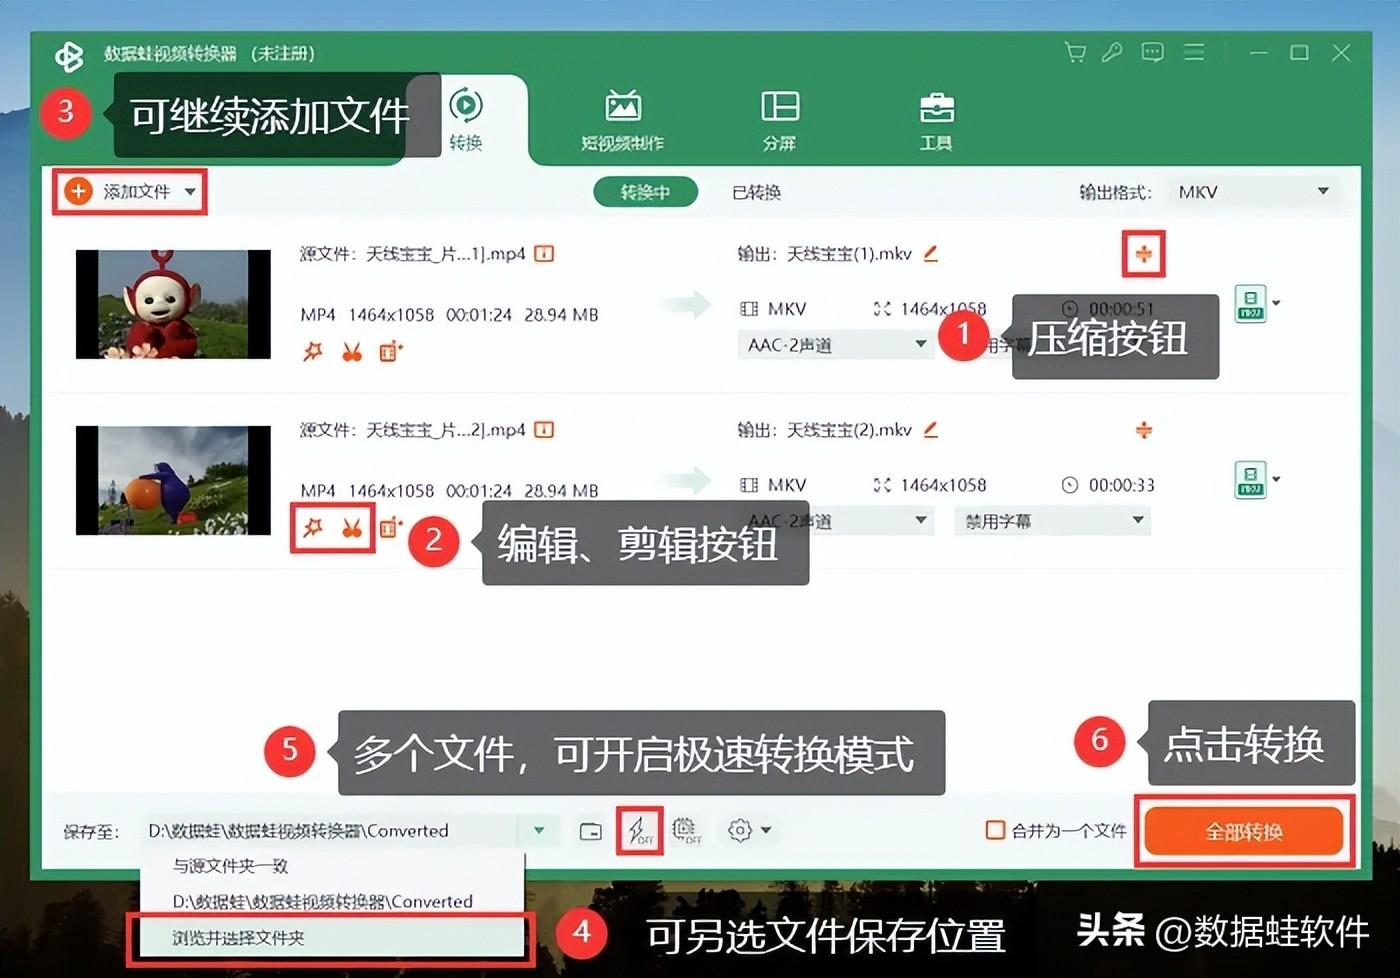Open AAC-2声道 audio dropdown for first video
This screenshot has width=1400, height=978.
[x=836, y=345]
